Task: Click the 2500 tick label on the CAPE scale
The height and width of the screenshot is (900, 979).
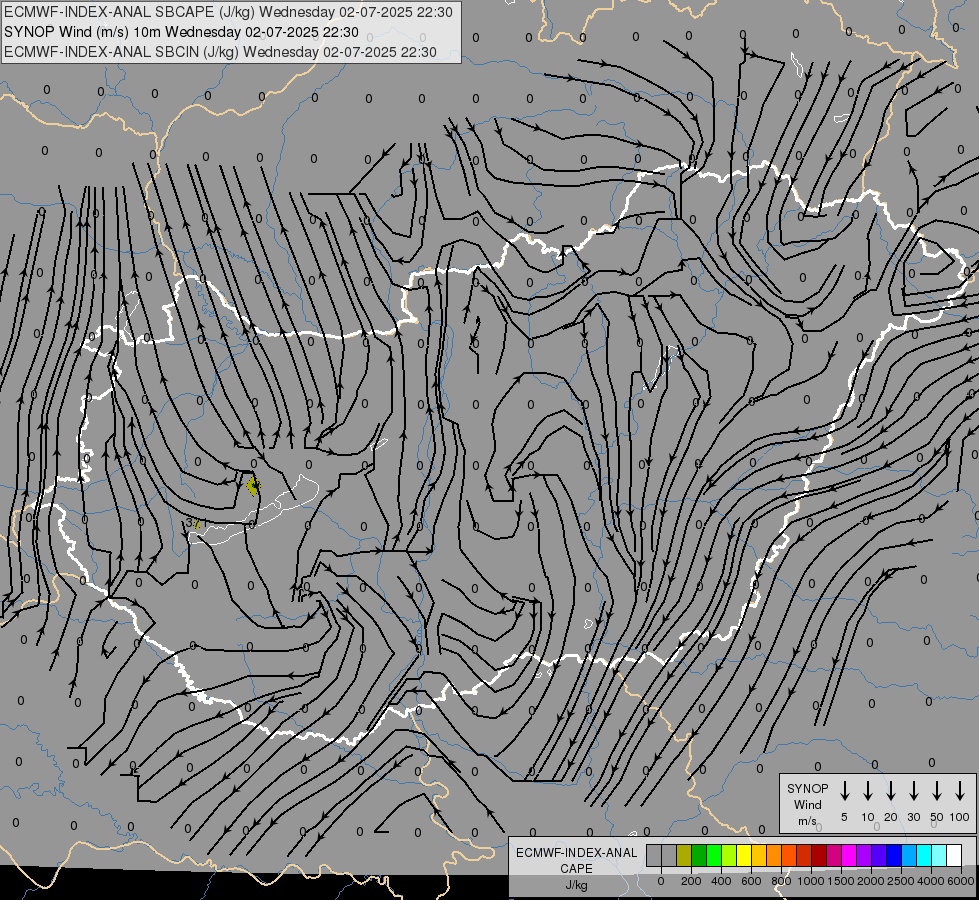Action: coord(901,881)
